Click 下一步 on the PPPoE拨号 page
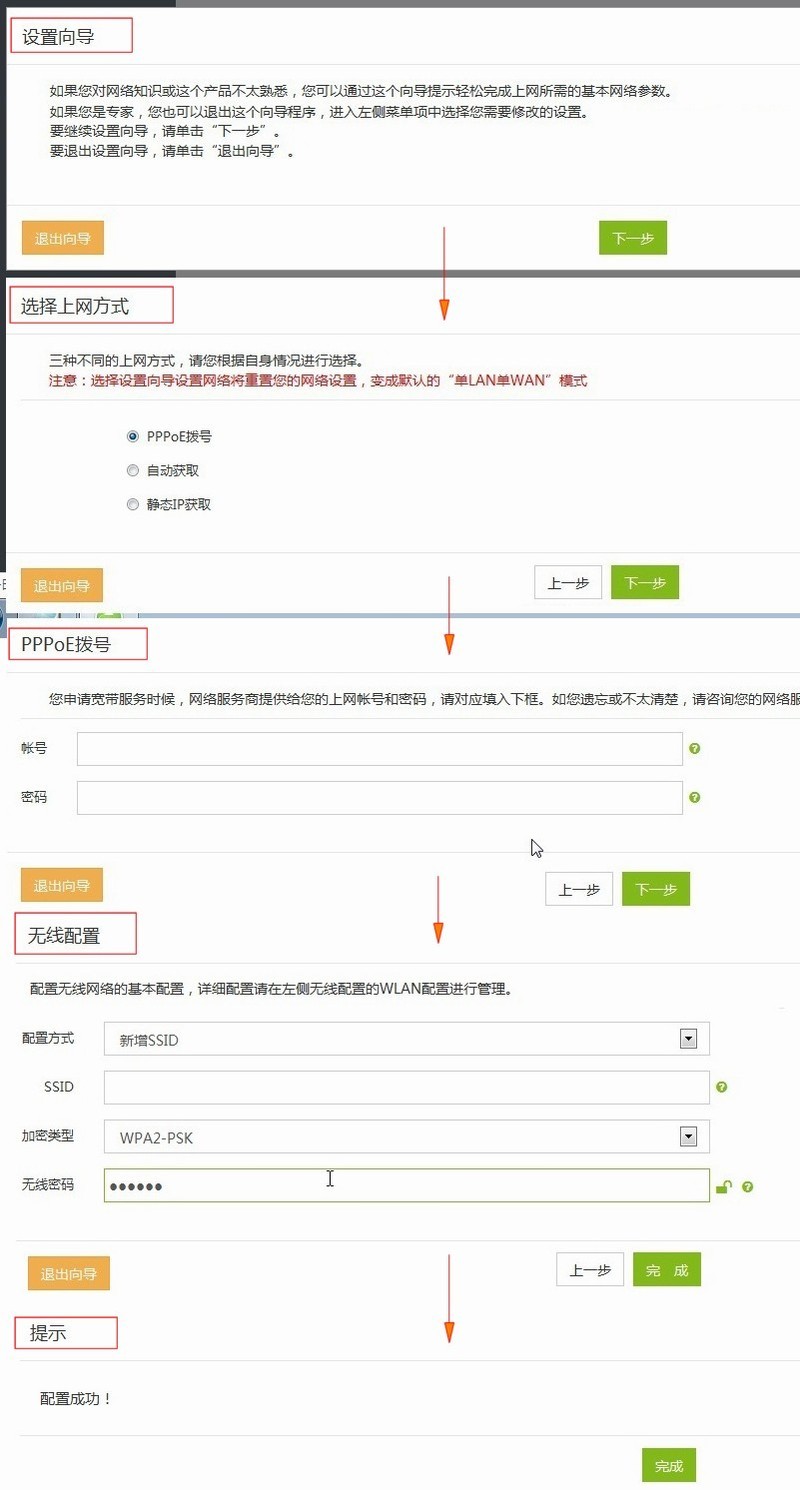The image size is (800, 1490). click(x=655, y=888)
